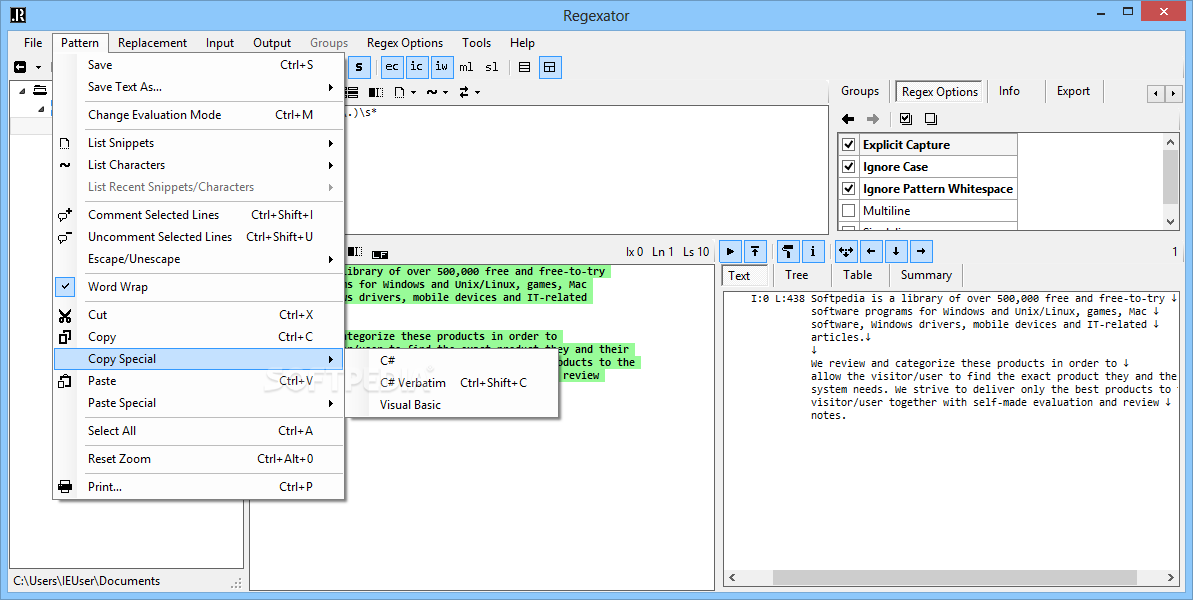Enable the Multiline checkbox
1193x600 pixels.
pyautogui.click(x=849, y=211)
